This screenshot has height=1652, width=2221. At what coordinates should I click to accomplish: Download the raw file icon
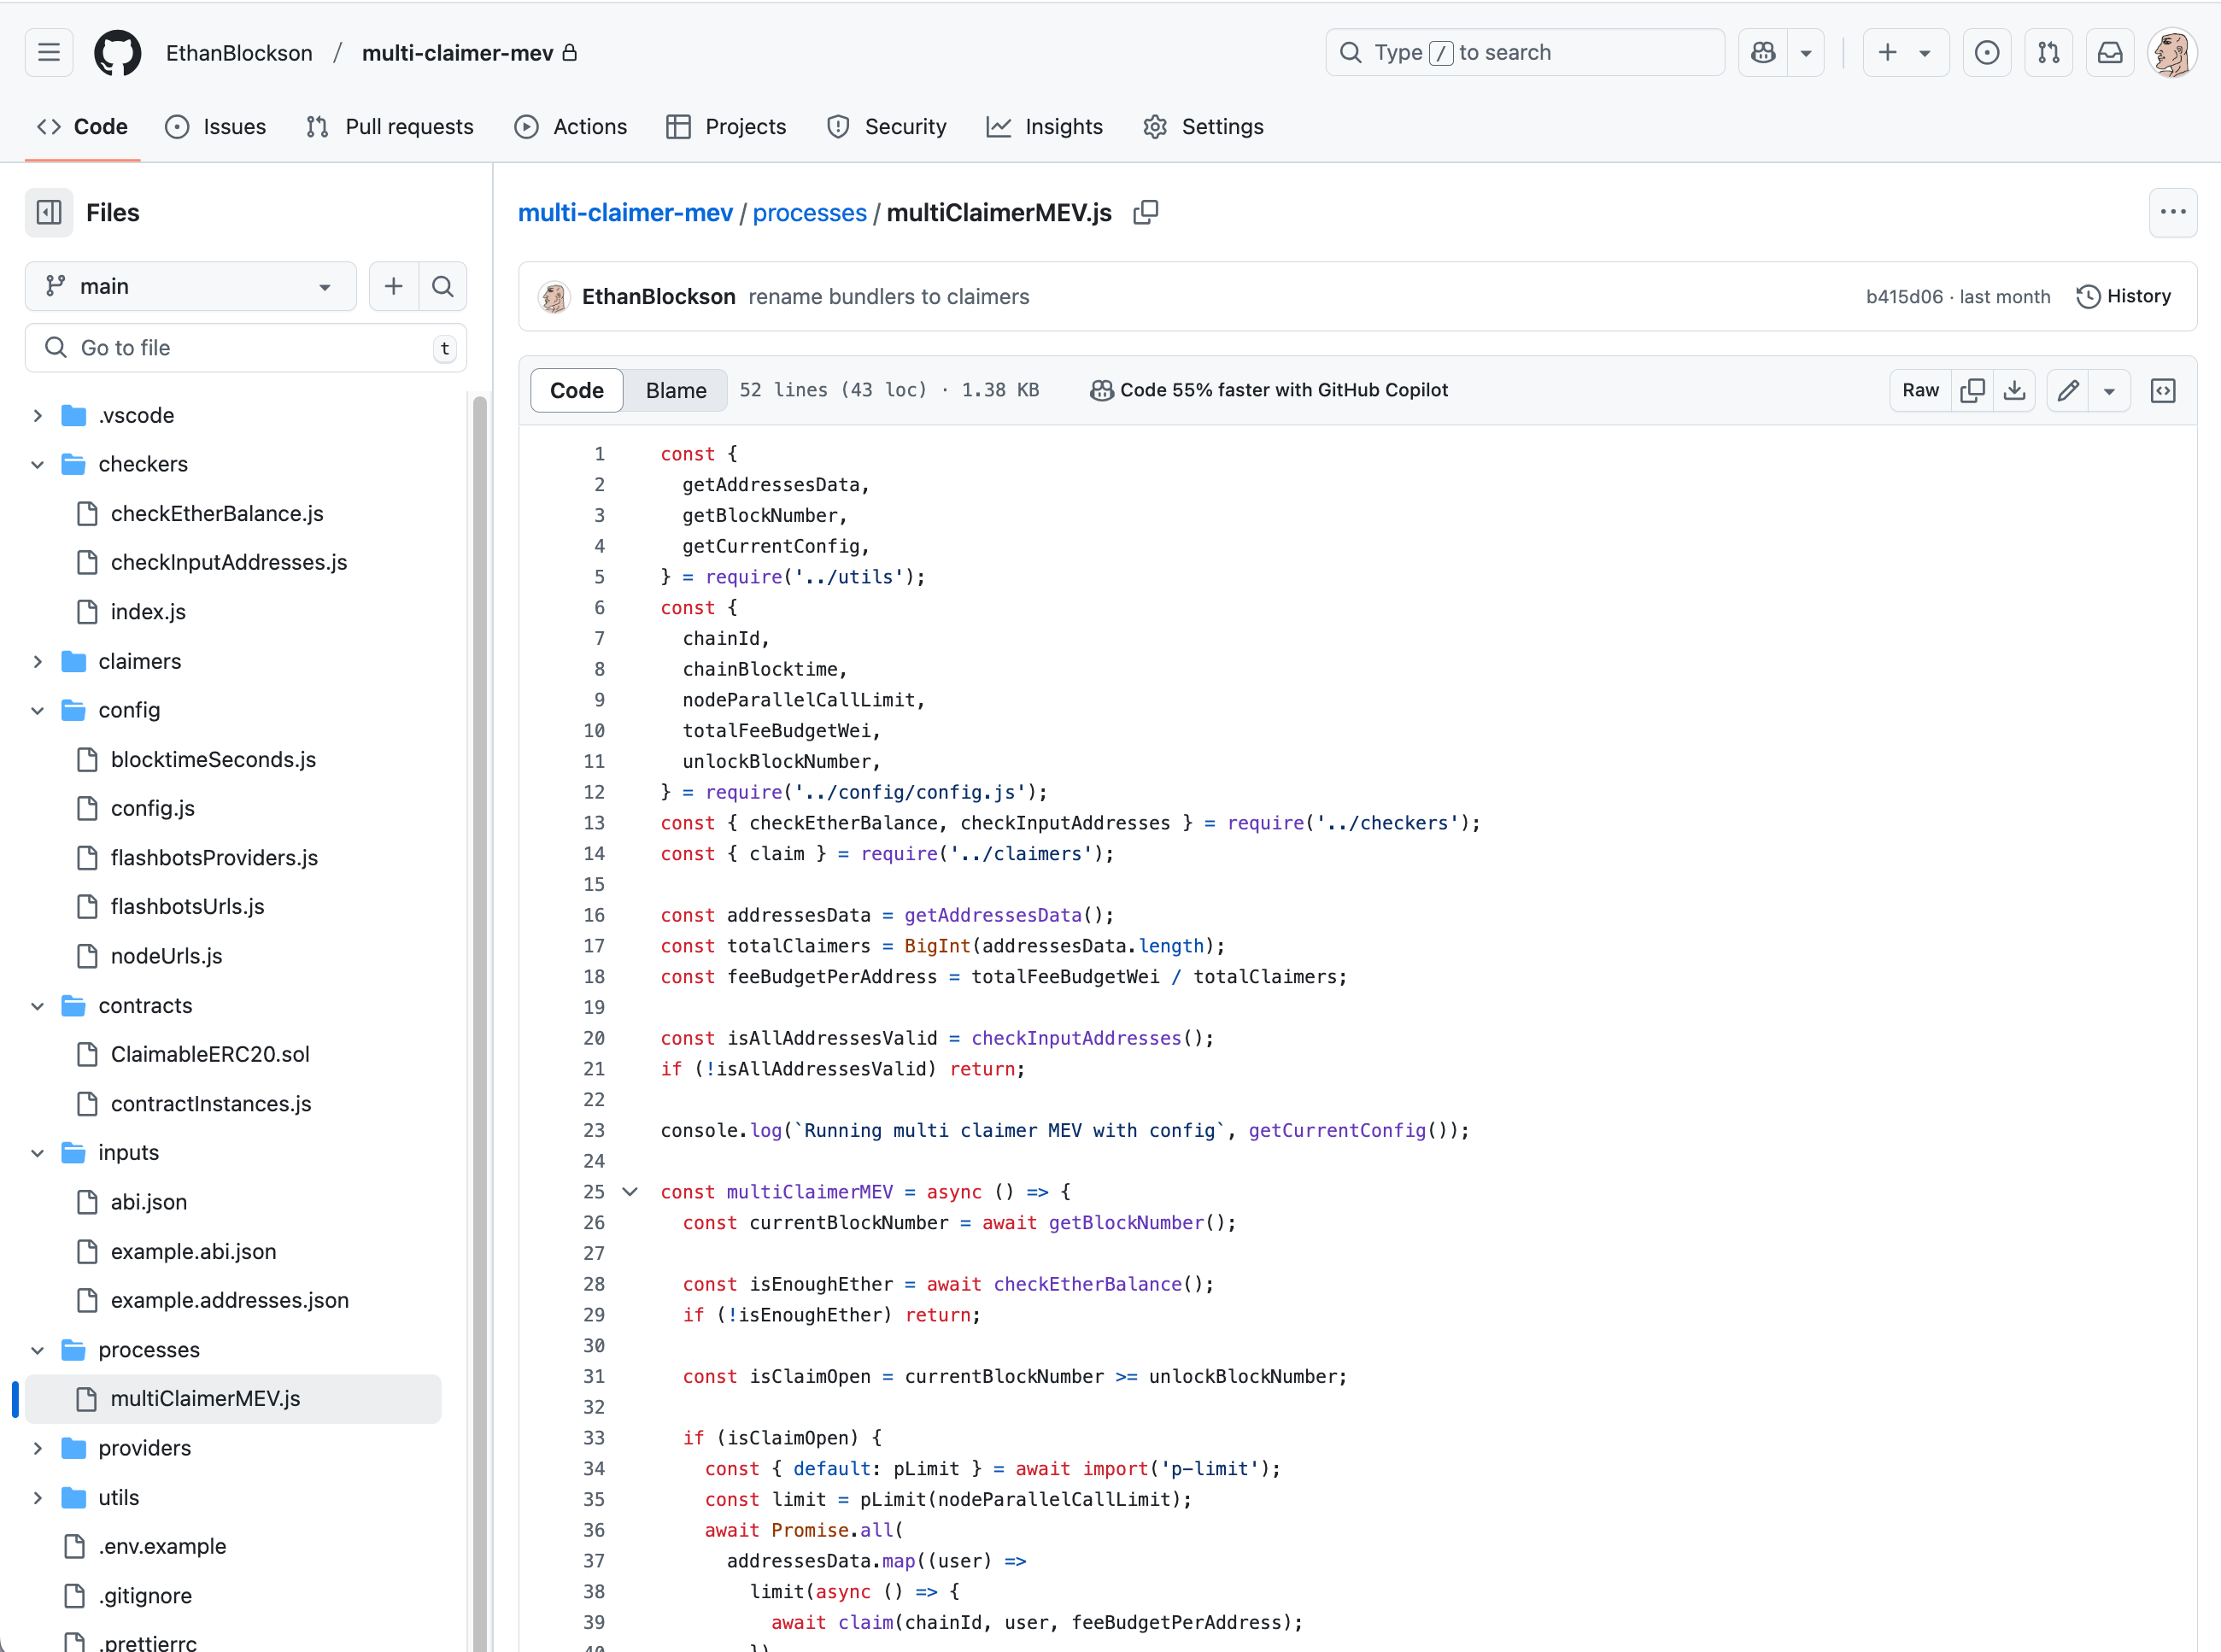pos(2015,390)
